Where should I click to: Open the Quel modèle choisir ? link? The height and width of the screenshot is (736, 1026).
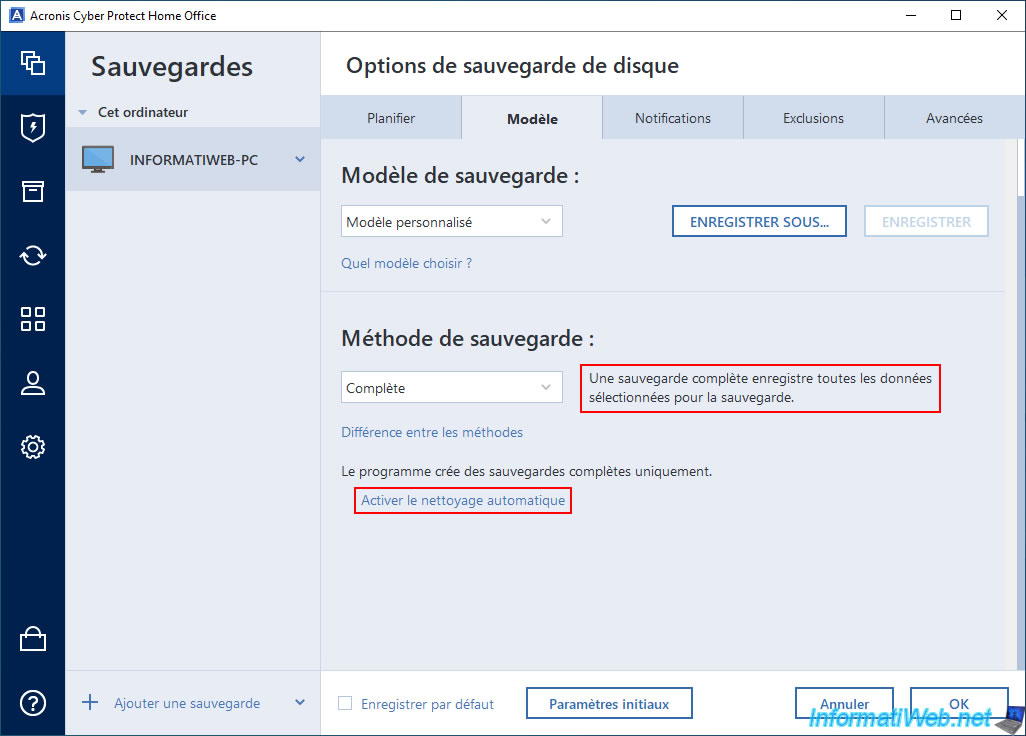point(406,263)
